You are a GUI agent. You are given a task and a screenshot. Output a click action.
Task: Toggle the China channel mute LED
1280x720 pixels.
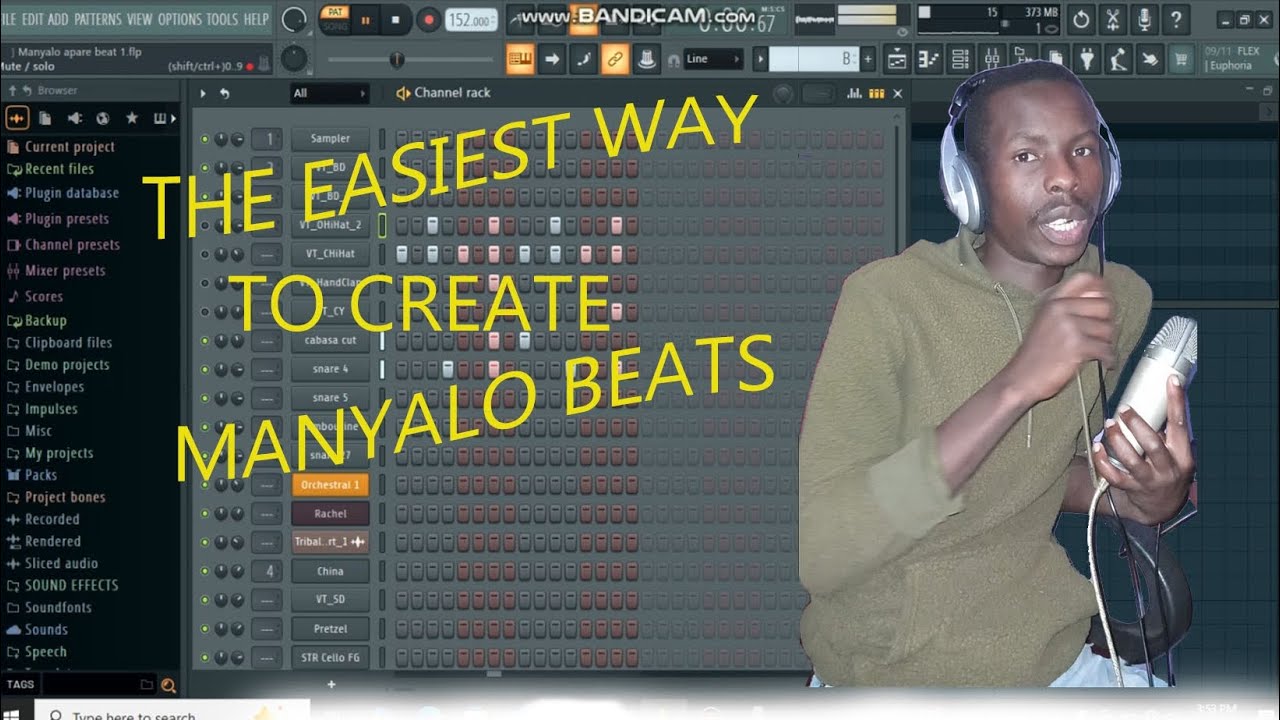(205, 572)
